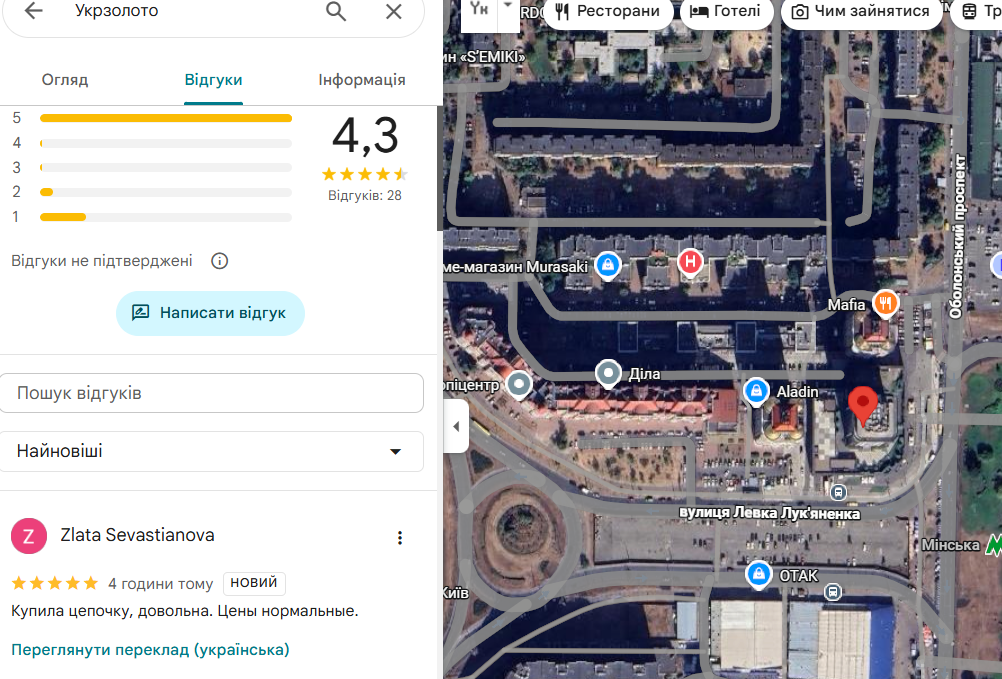This screenshot has width=1002, height=679.
Task: Click bus stop icon on Левка Лук'яненка
Action: tap(838, 492)
